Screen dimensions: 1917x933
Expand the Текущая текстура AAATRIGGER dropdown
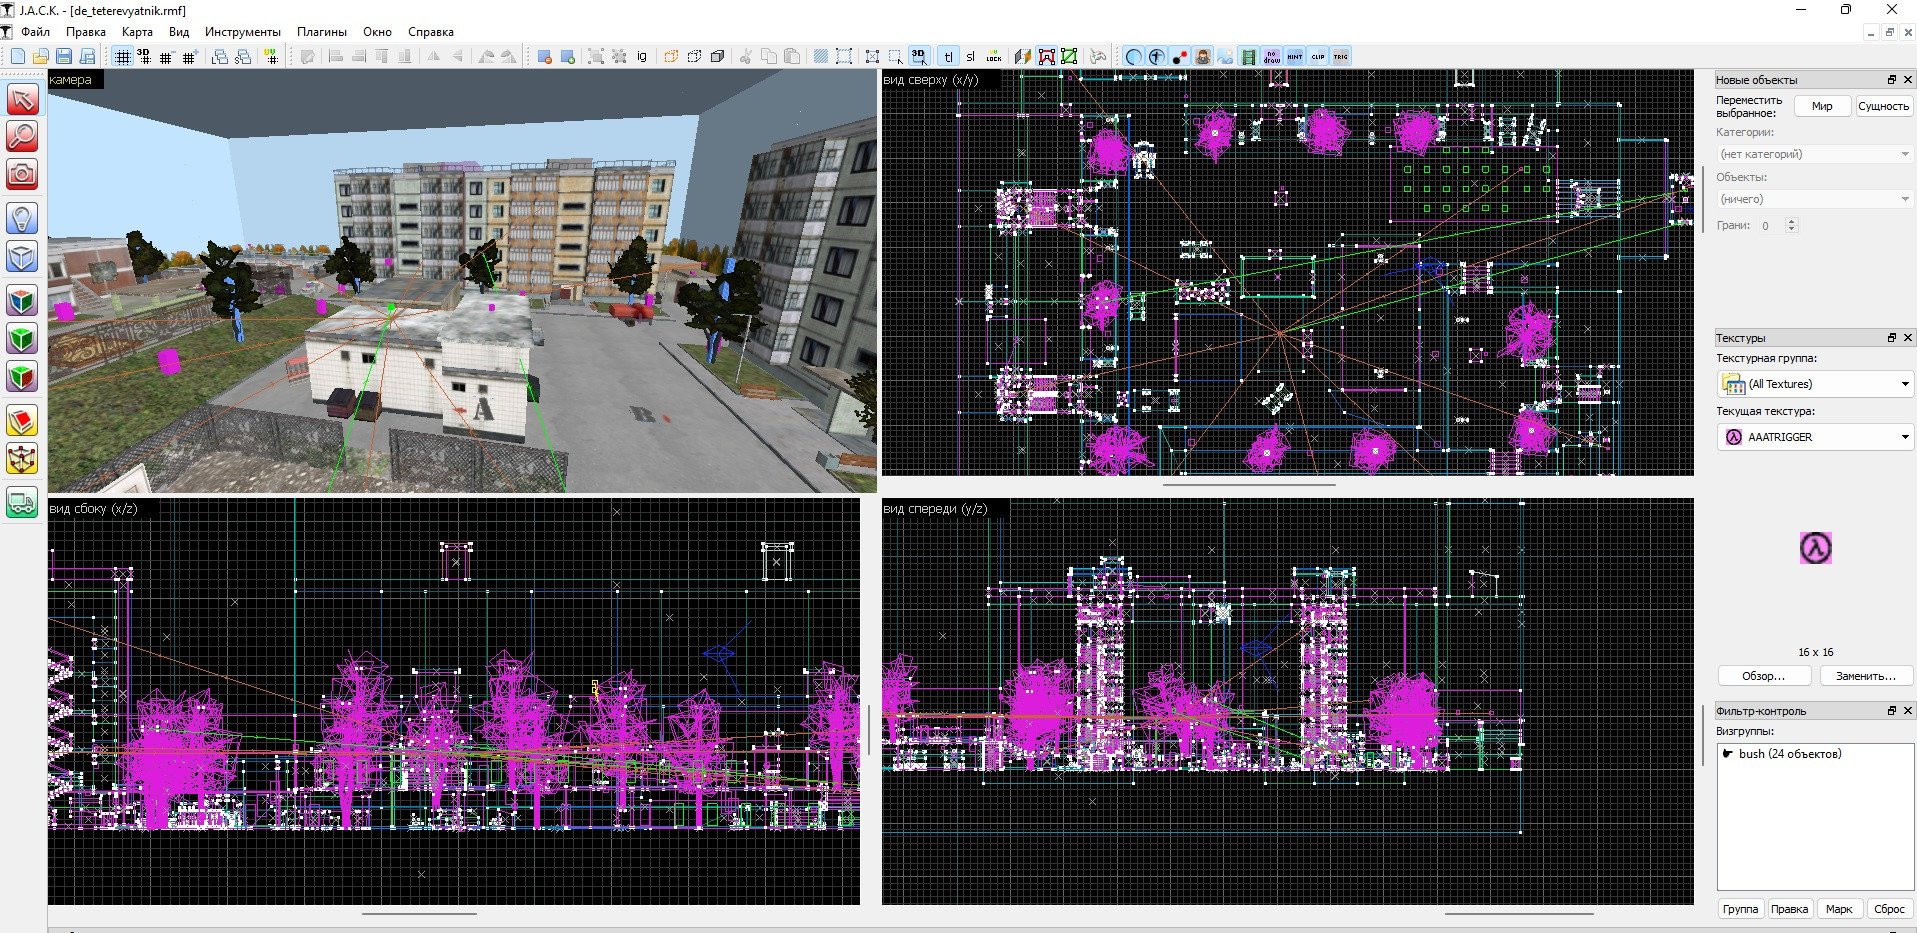tap(1814, 437)
